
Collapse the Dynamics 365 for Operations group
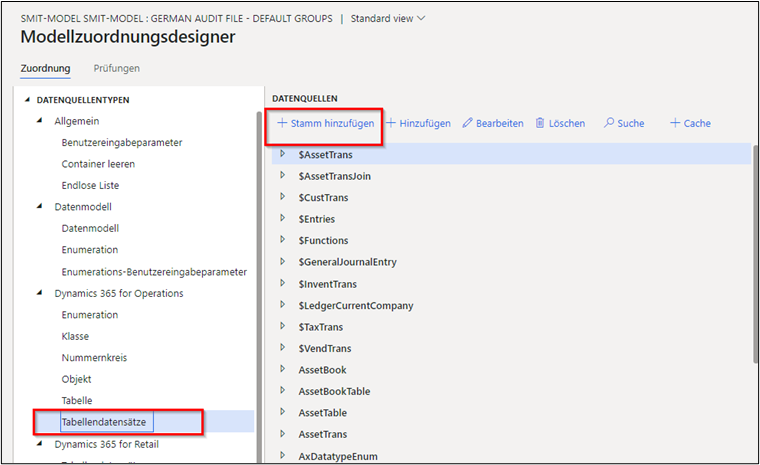pyautogui.click(x=44, y=293)
